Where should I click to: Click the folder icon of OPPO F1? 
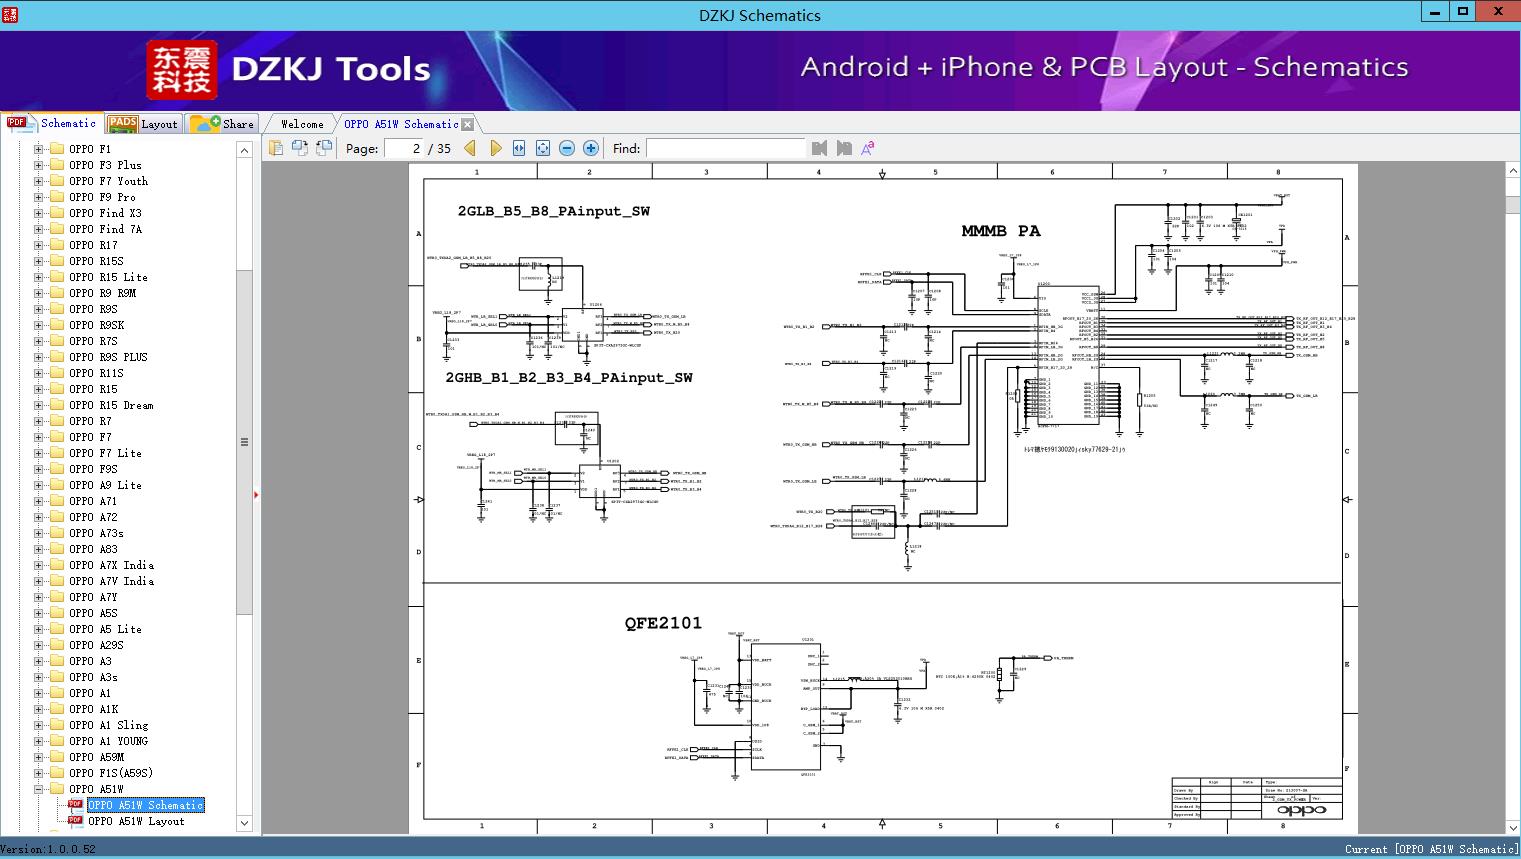57,149
